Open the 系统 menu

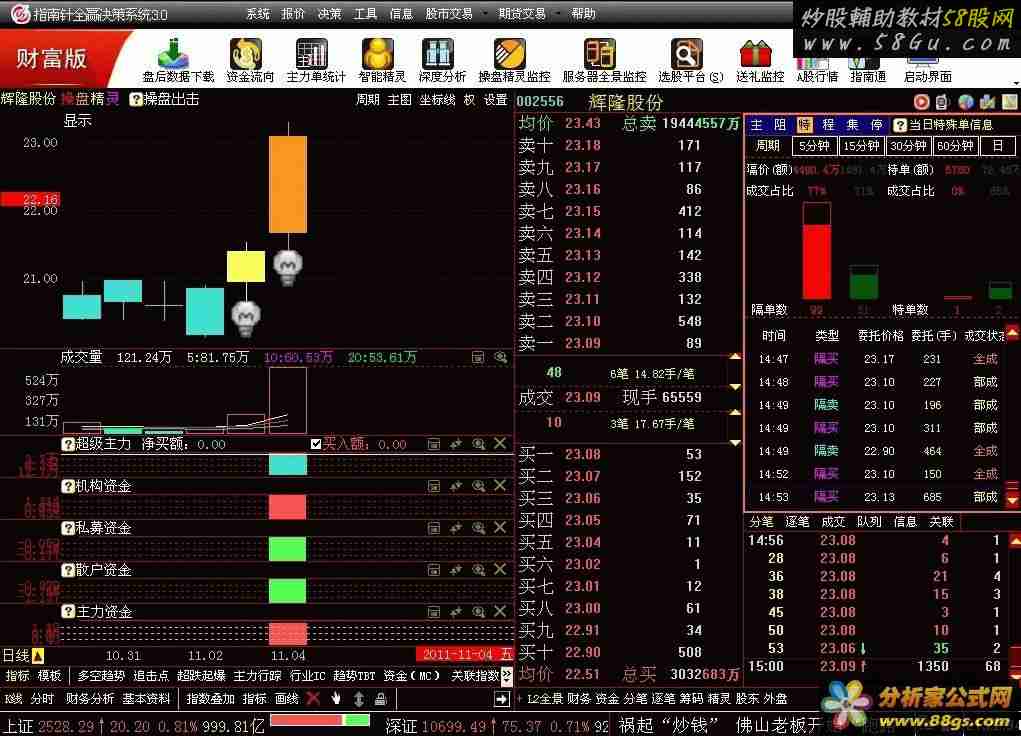(x=258, y=14)
